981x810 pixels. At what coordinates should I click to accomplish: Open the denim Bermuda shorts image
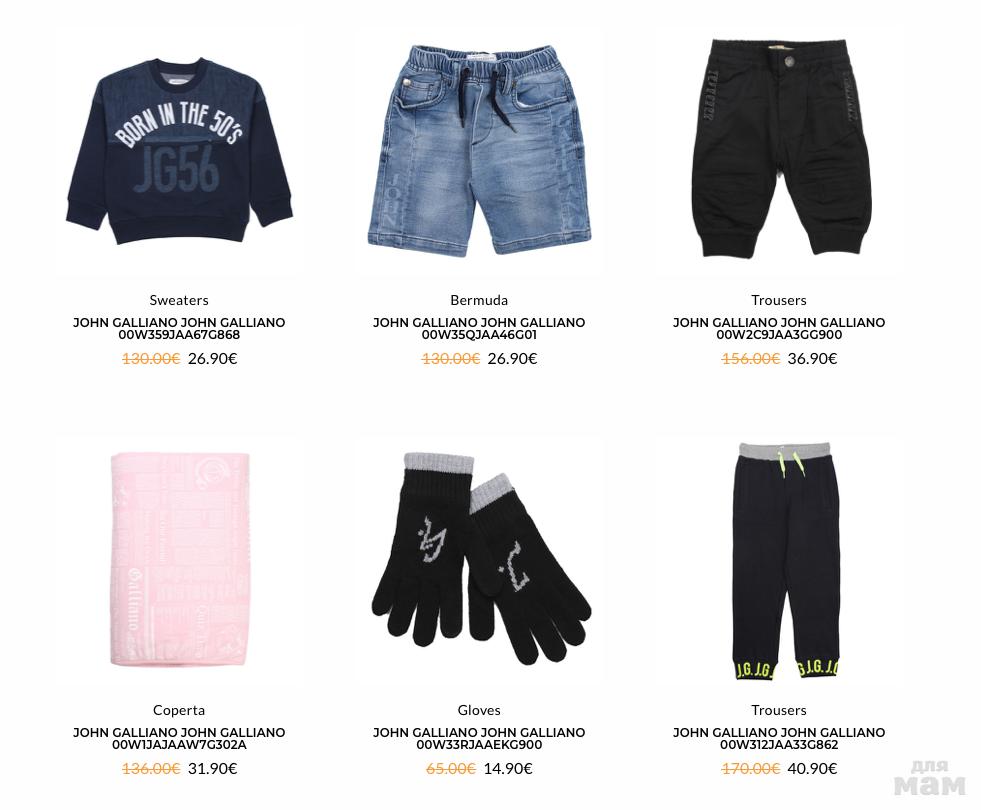479,149
